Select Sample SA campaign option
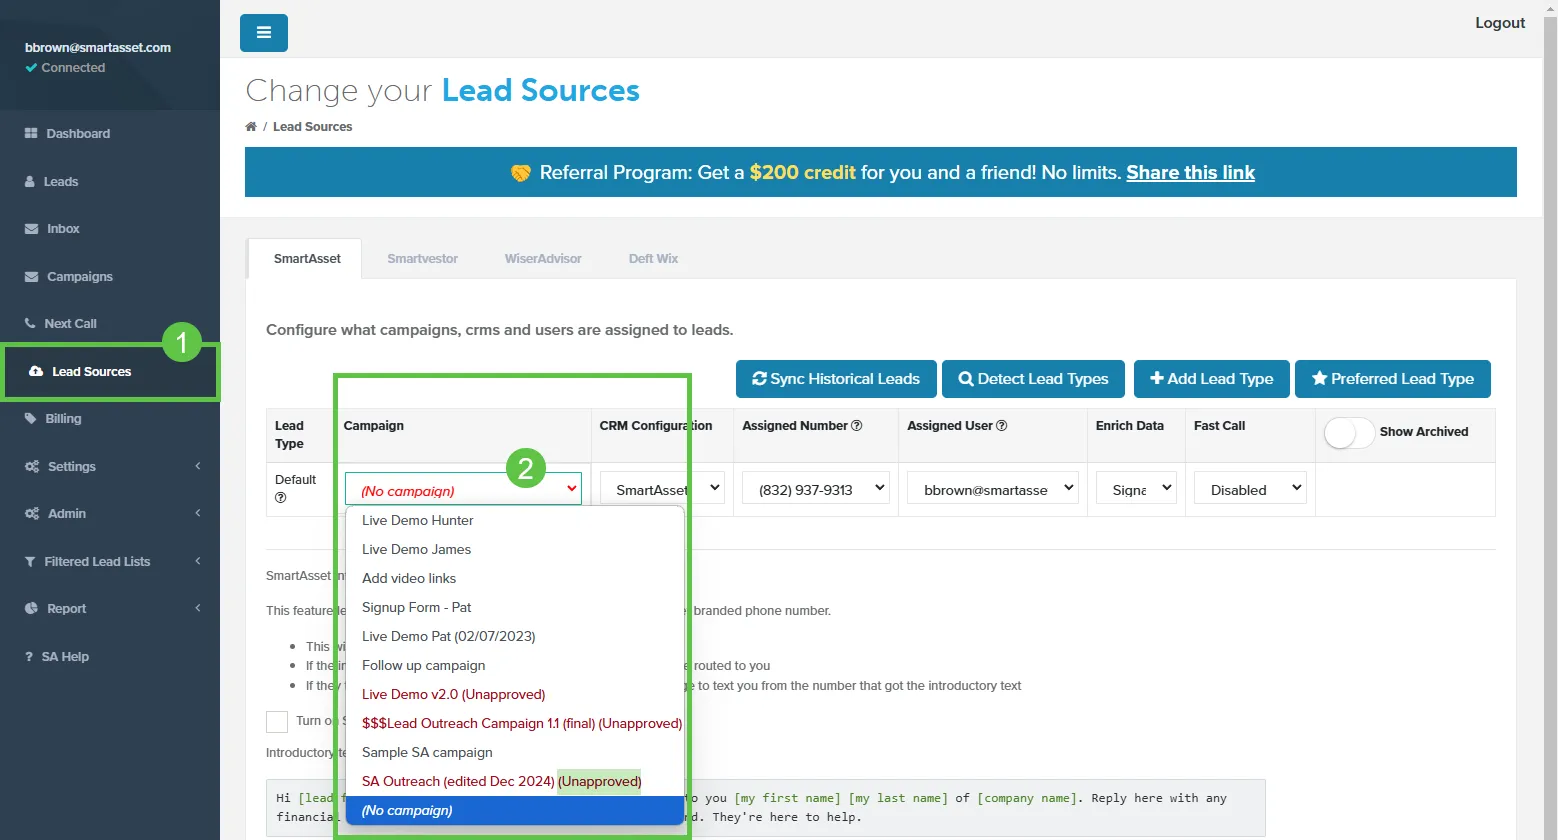The height and width of the screenshot is (840, 1558). [x=515, y=752]
